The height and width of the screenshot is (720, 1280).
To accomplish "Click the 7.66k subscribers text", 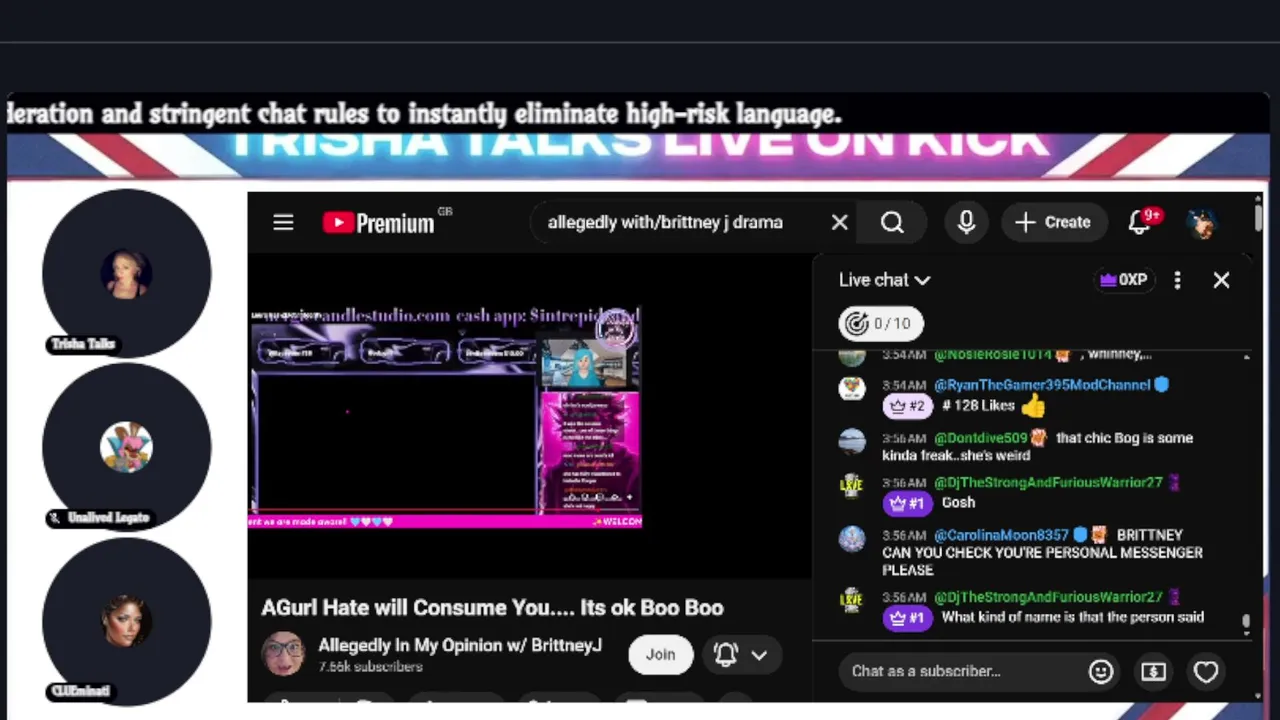I will [x=370, y=667].
